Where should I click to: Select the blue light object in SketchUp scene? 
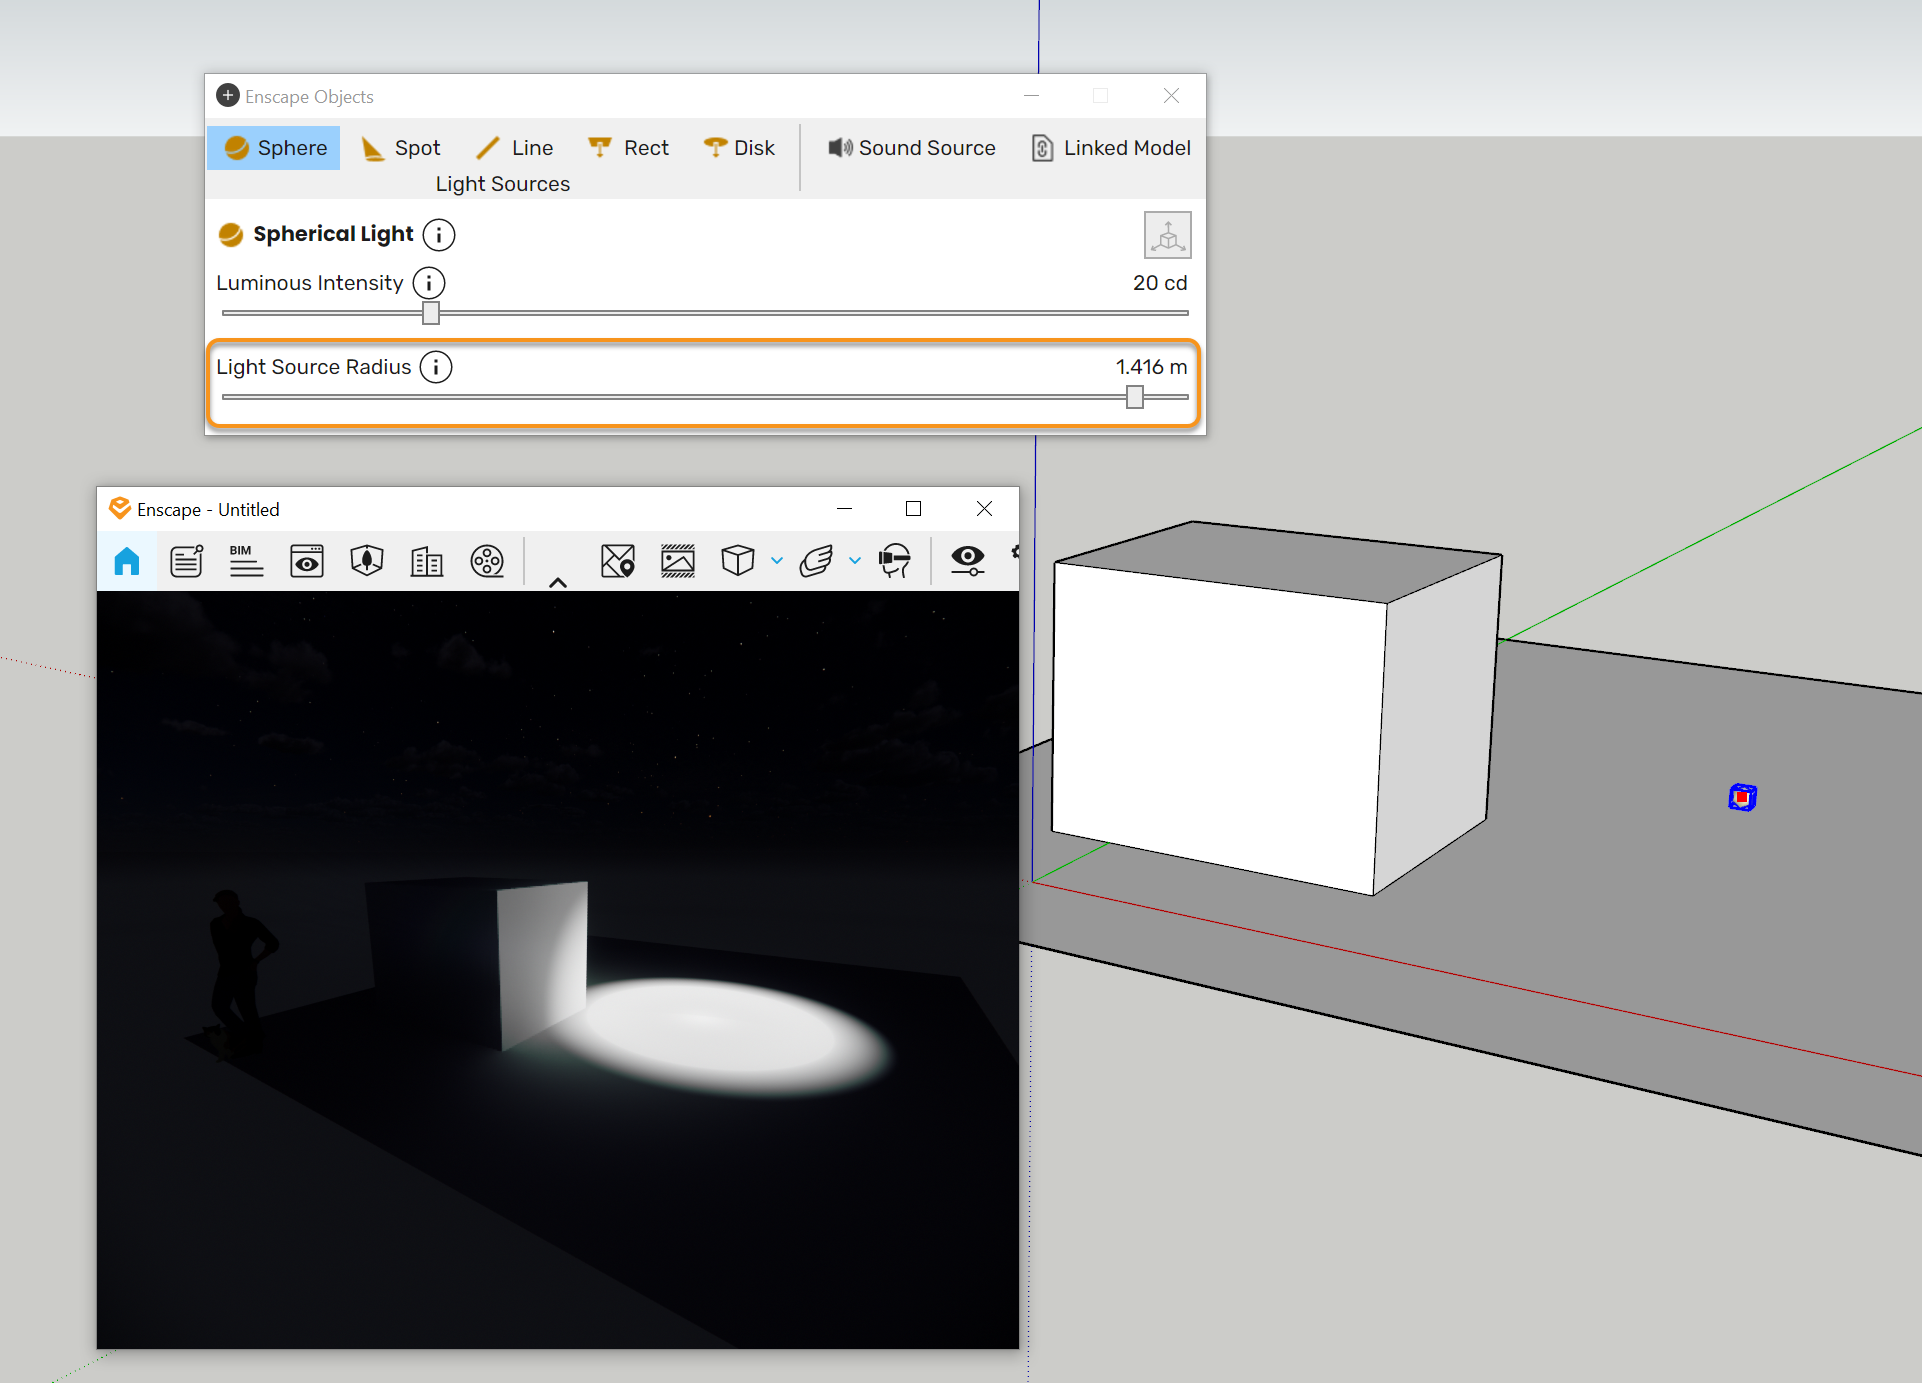coord(1742,797)
